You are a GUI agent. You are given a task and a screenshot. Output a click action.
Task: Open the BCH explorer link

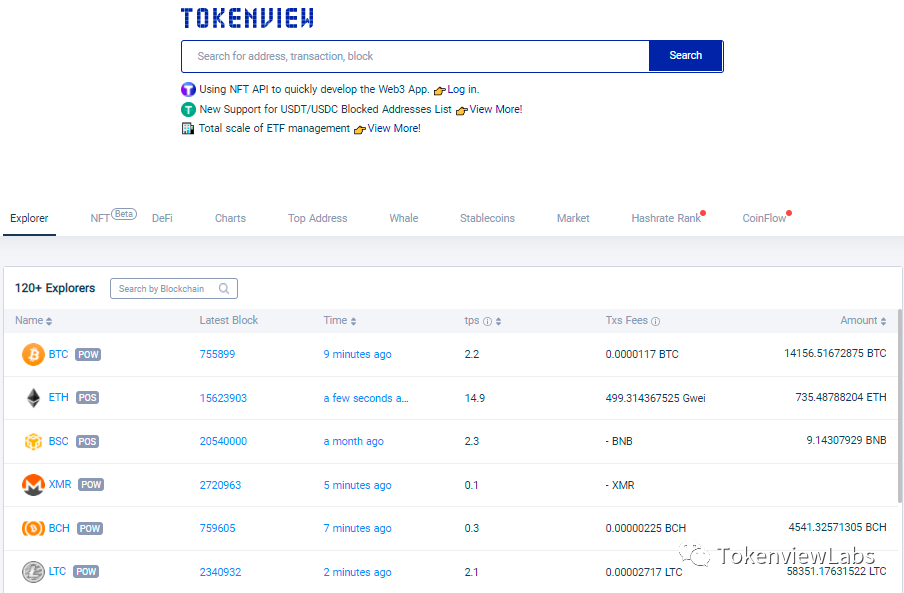(59, 528)
